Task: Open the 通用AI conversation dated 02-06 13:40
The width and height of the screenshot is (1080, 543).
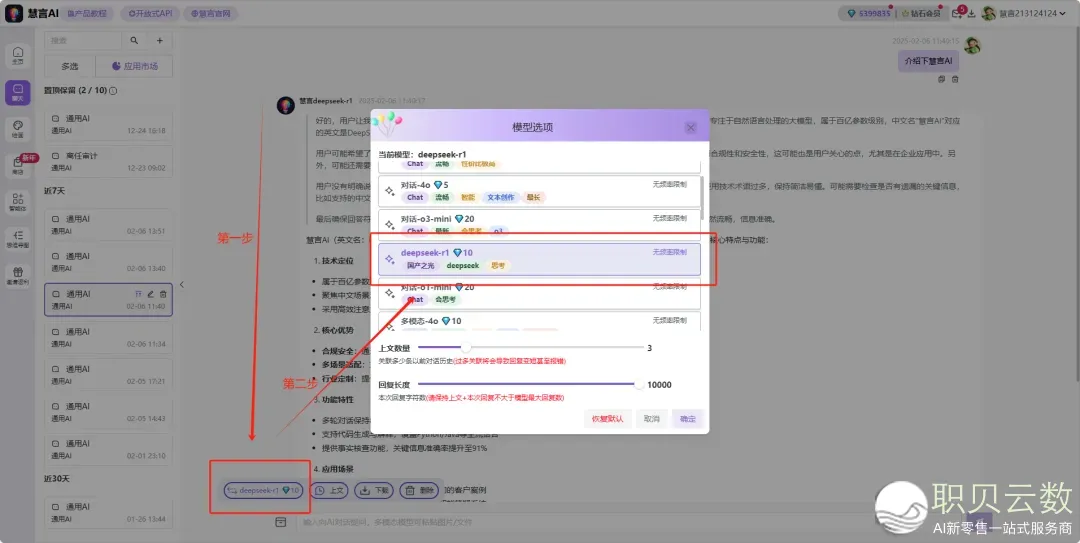Action: [108, 262]
